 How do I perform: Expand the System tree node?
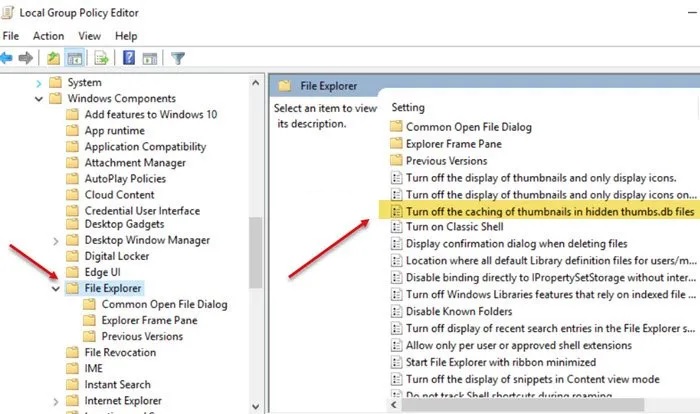39,83
